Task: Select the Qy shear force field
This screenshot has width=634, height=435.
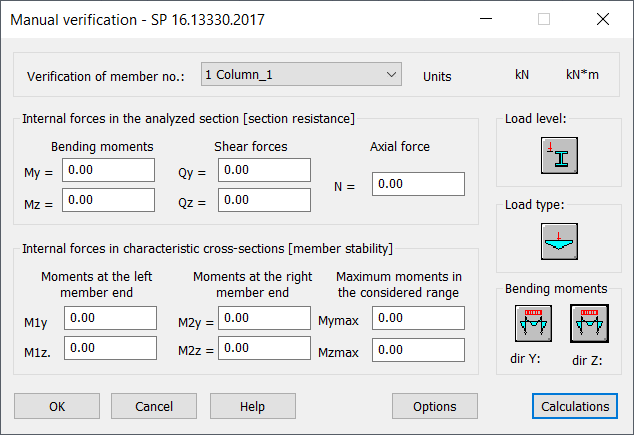Action: pos(264,170)
